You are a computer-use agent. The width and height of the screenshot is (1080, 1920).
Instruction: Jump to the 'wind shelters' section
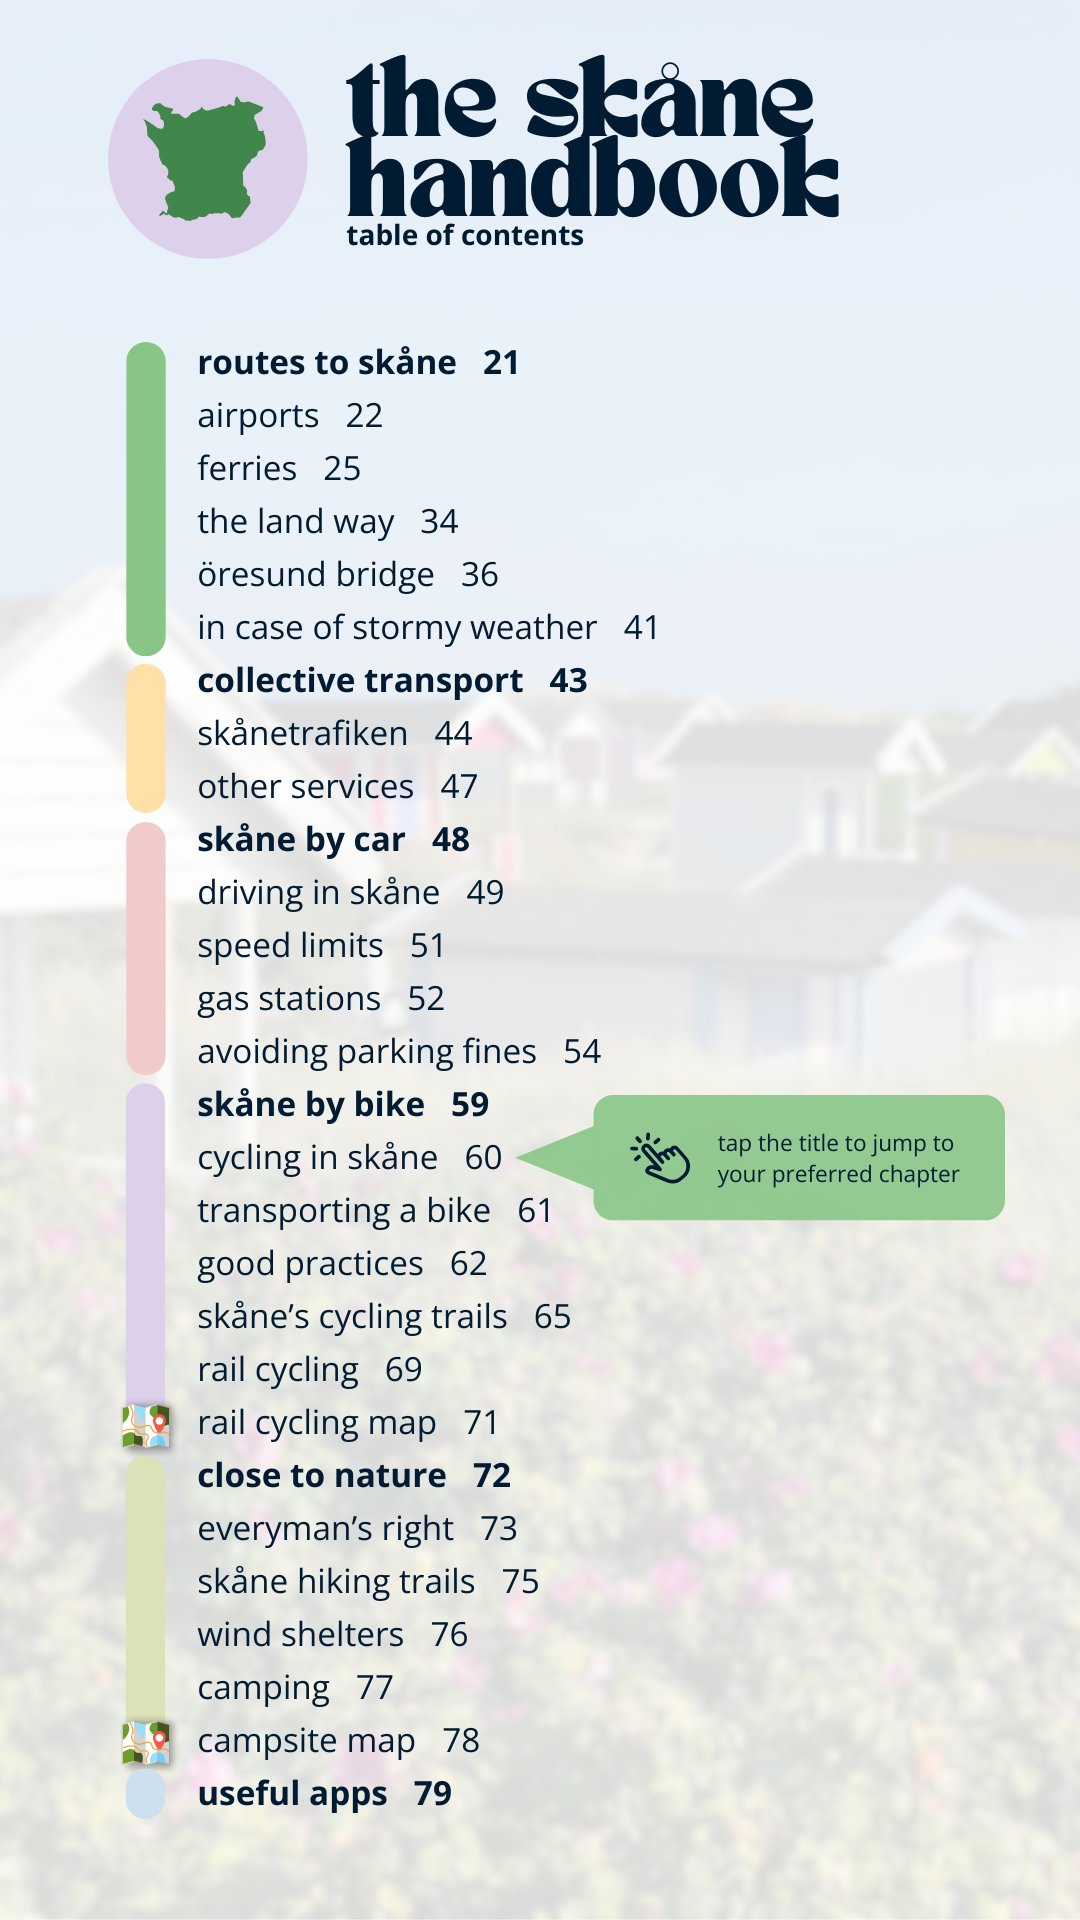[x=300, y=1635]
